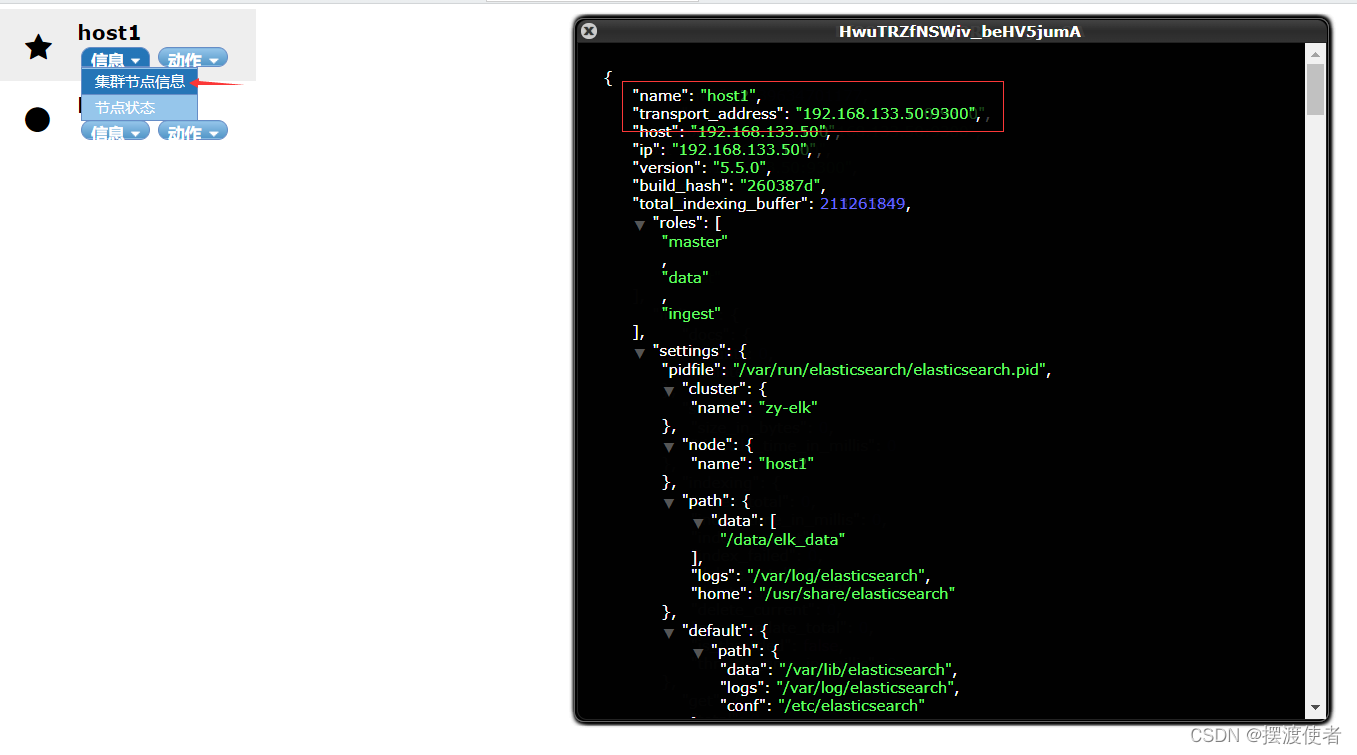Open the 动作 dropdown under host1
The width and height of the screenshot is (1357, 755).
[192, 60]
